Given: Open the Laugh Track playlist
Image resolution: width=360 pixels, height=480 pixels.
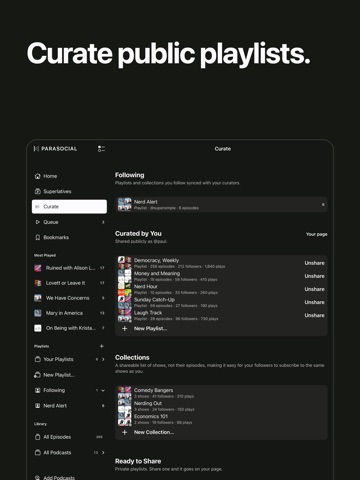Looking at the screenshot, I should [221, 315].
